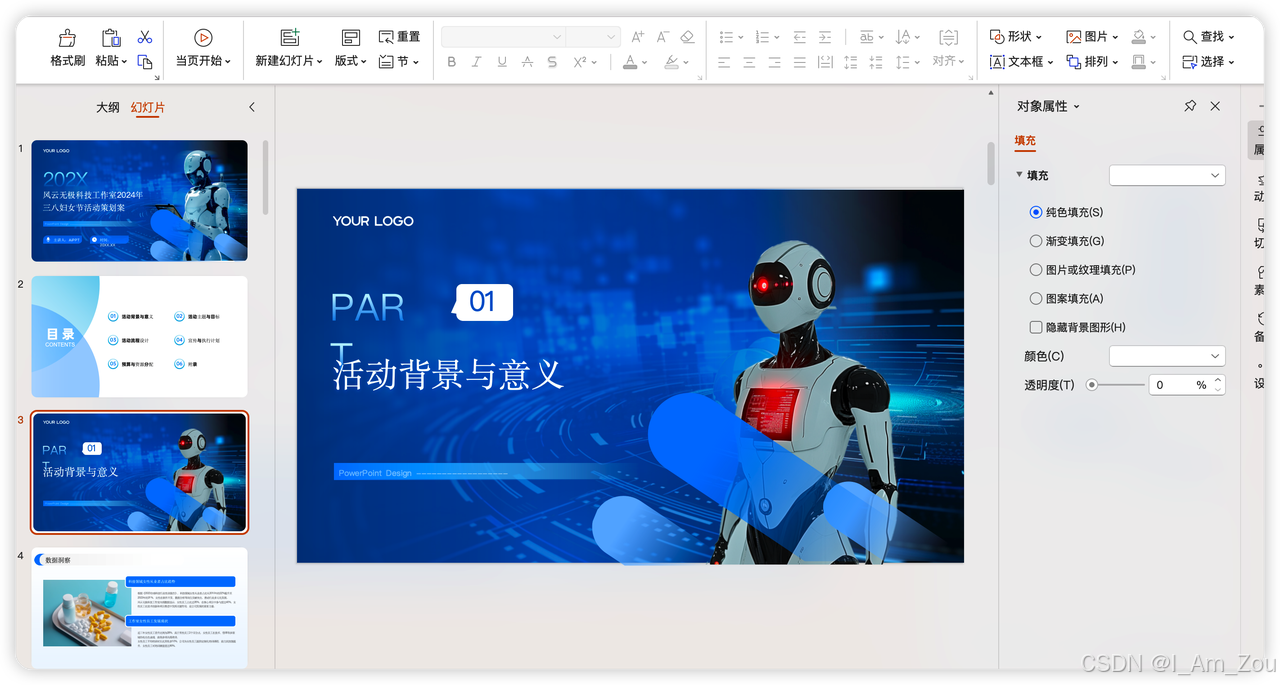
Task: Click the text shadow S icon
Action: (x=552, y=62)
